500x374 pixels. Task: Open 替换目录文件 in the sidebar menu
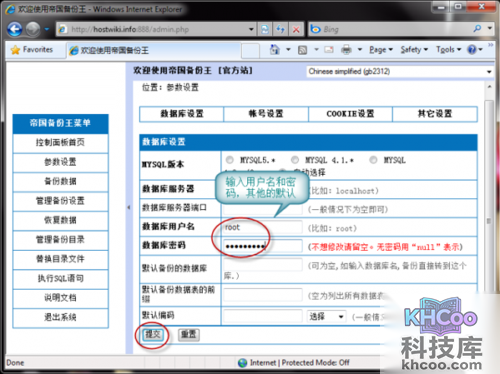coord(60,259)
